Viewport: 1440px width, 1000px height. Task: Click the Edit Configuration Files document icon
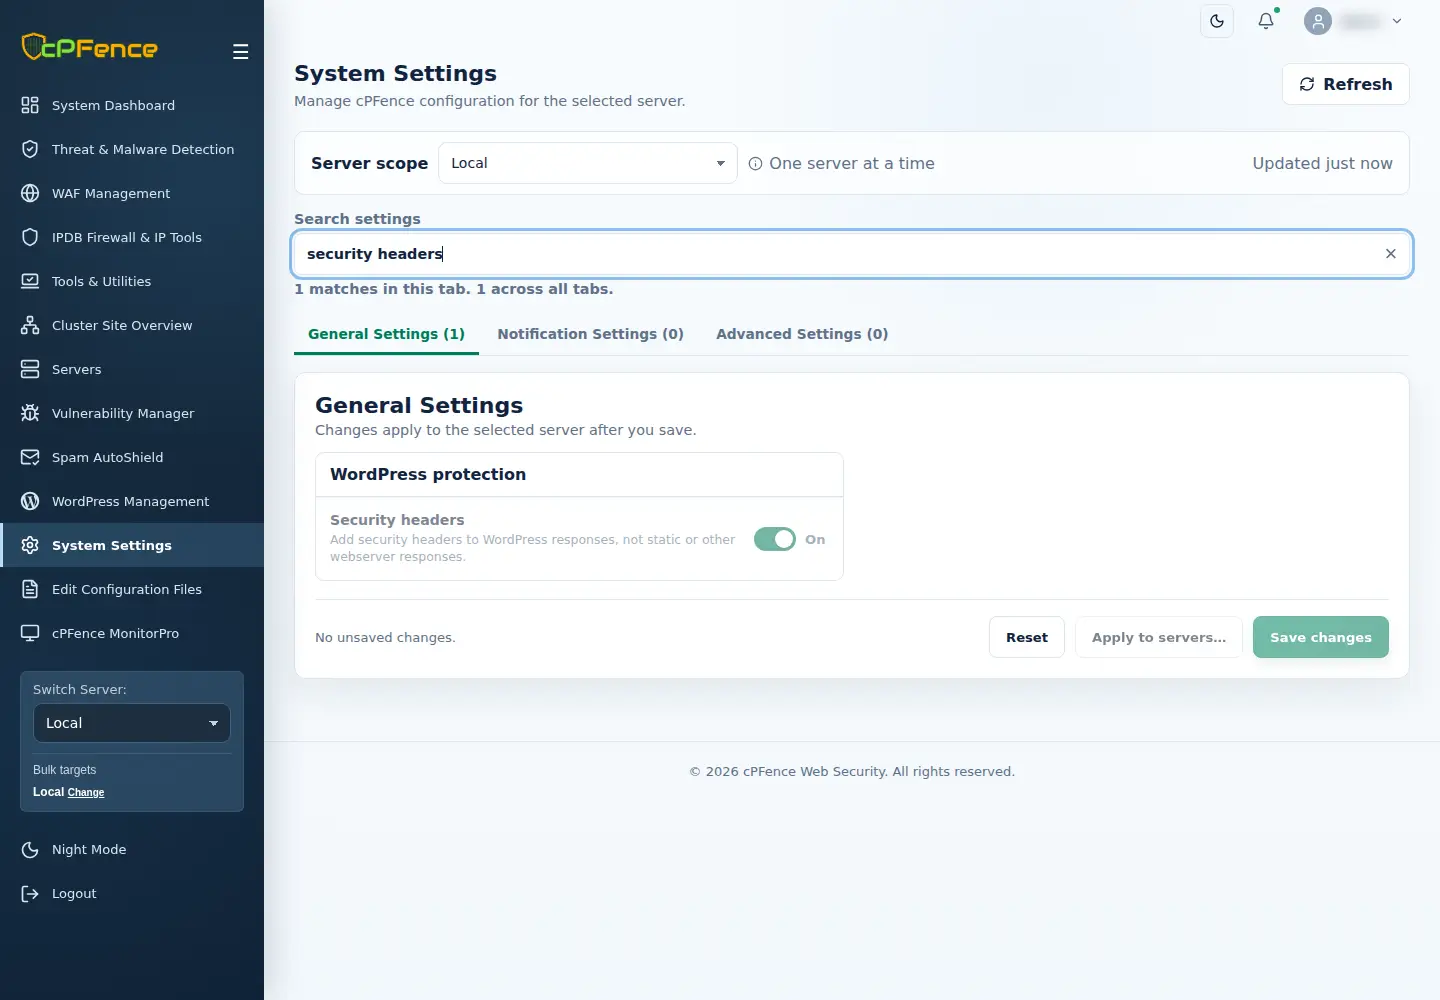pyautogui.click(x=30, y=589)
